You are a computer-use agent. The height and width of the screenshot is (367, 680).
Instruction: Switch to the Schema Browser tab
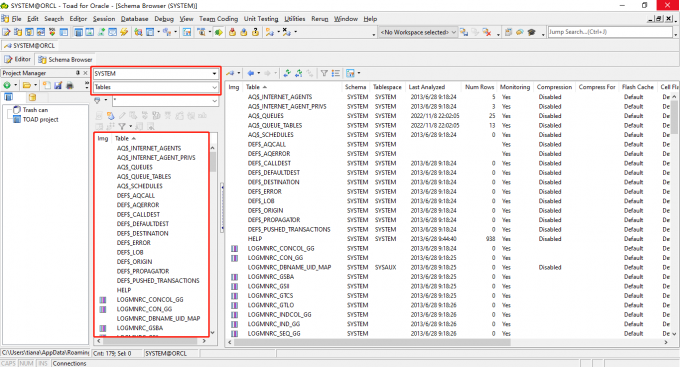[65, 59]
